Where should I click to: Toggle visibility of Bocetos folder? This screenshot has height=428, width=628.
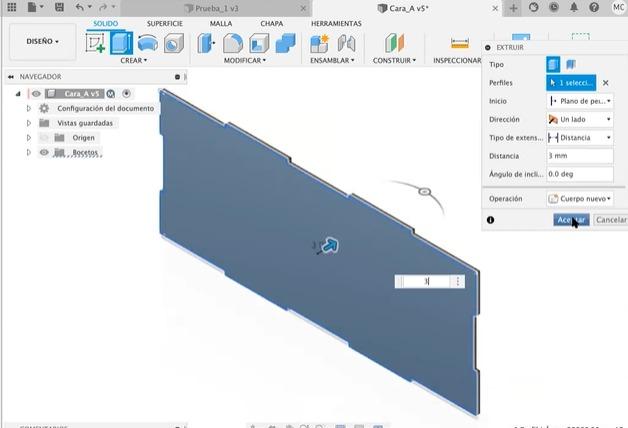(44, 153)
